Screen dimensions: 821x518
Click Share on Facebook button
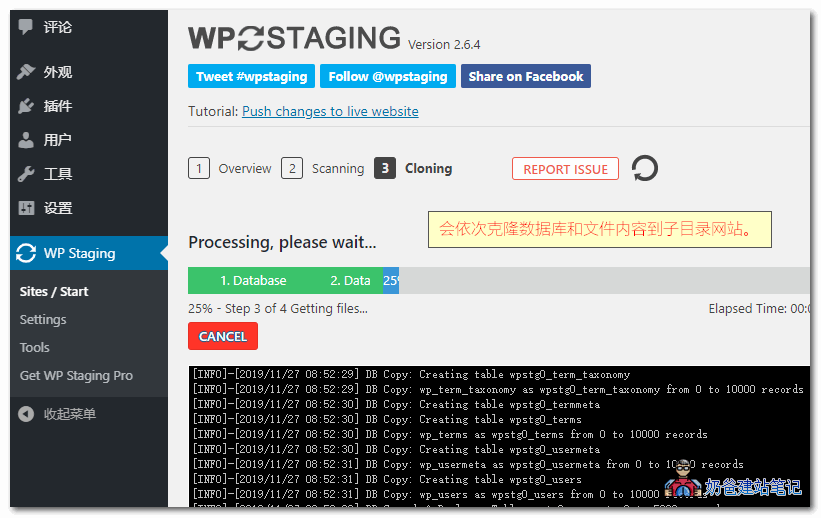[x=526, y=76]
